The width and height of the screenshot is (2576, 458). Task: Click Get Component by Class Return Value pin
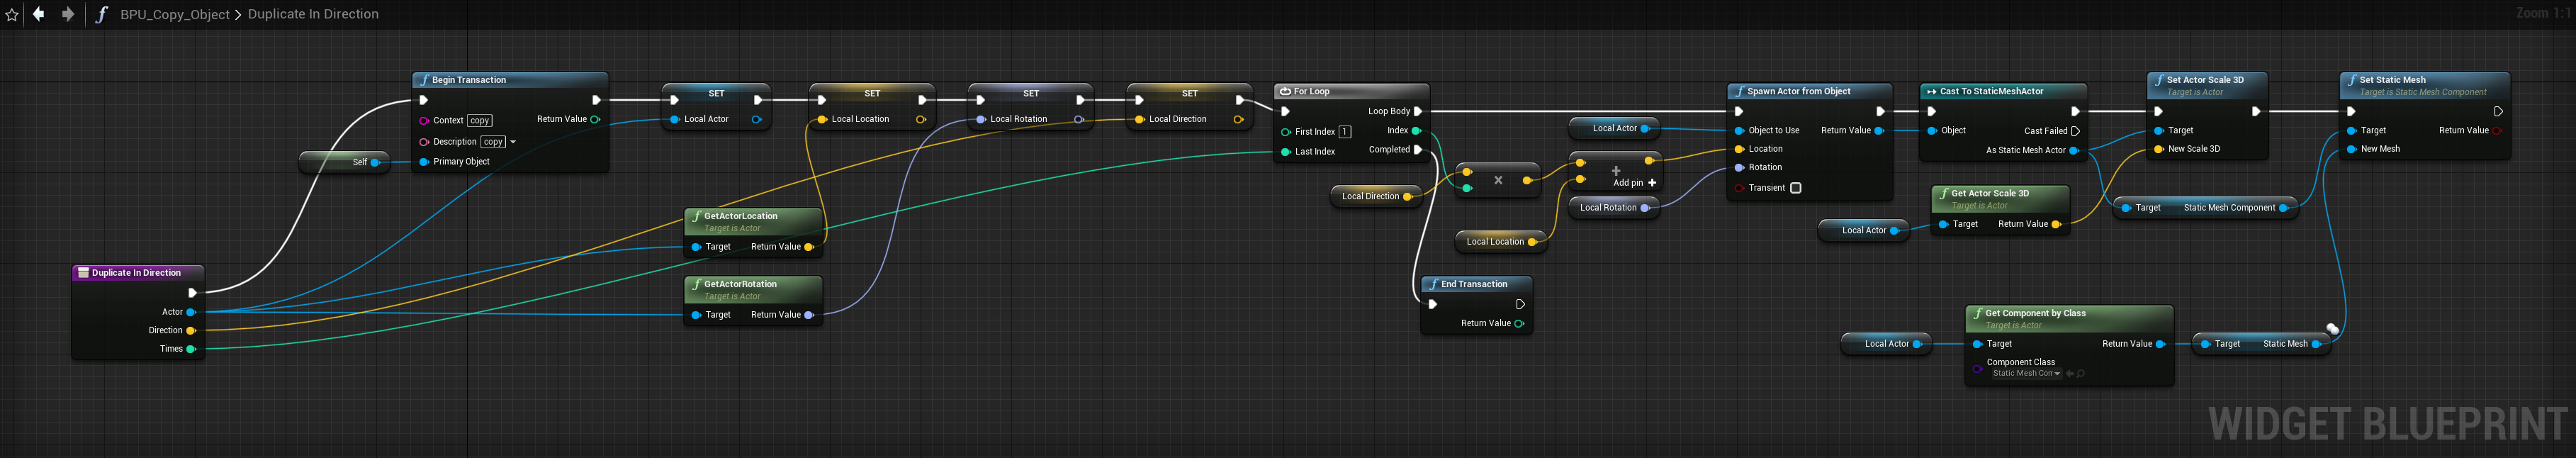[x=2160, y=344]
